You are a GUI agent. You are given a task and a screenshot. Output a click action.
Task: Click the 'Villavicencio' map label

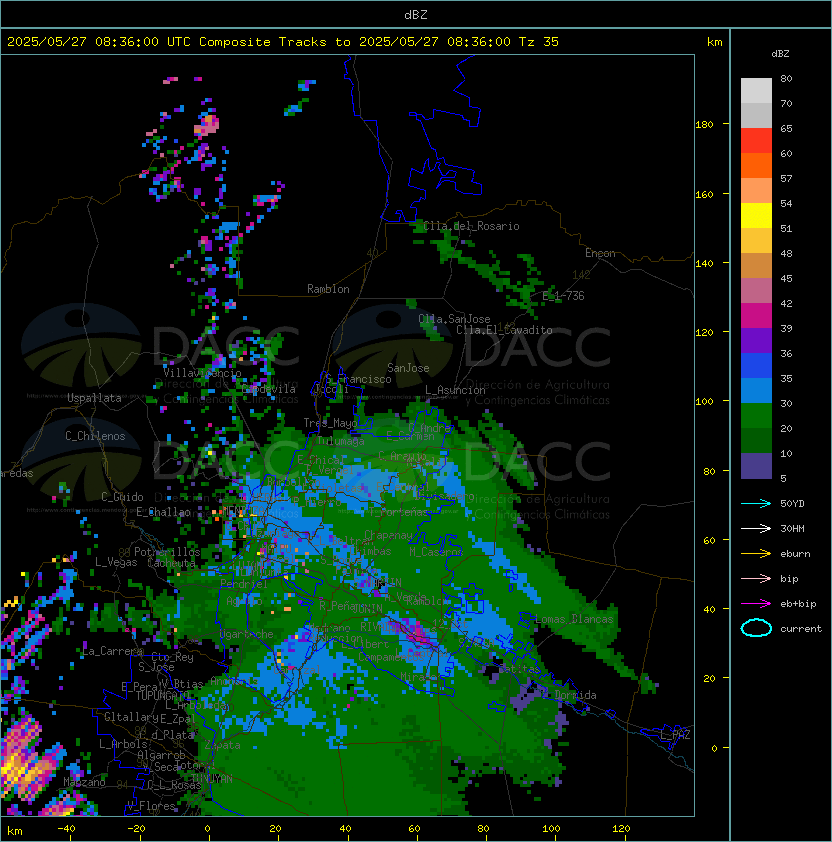coord(202,373)
